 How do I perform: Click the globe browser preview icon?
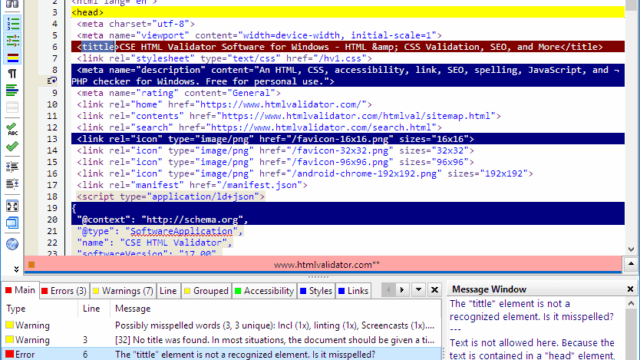click(x=12, y=244)
